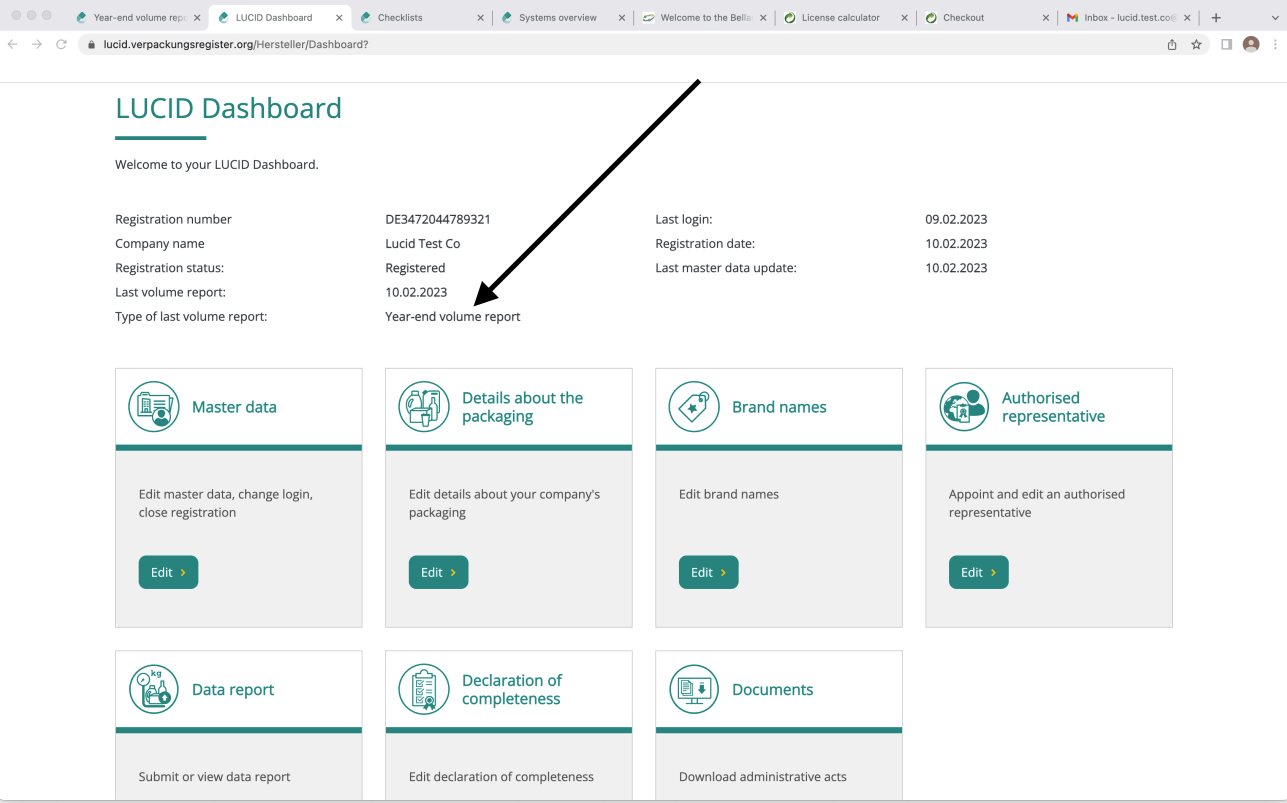Open a new browser tab with plus

(x=1216, y=18)
